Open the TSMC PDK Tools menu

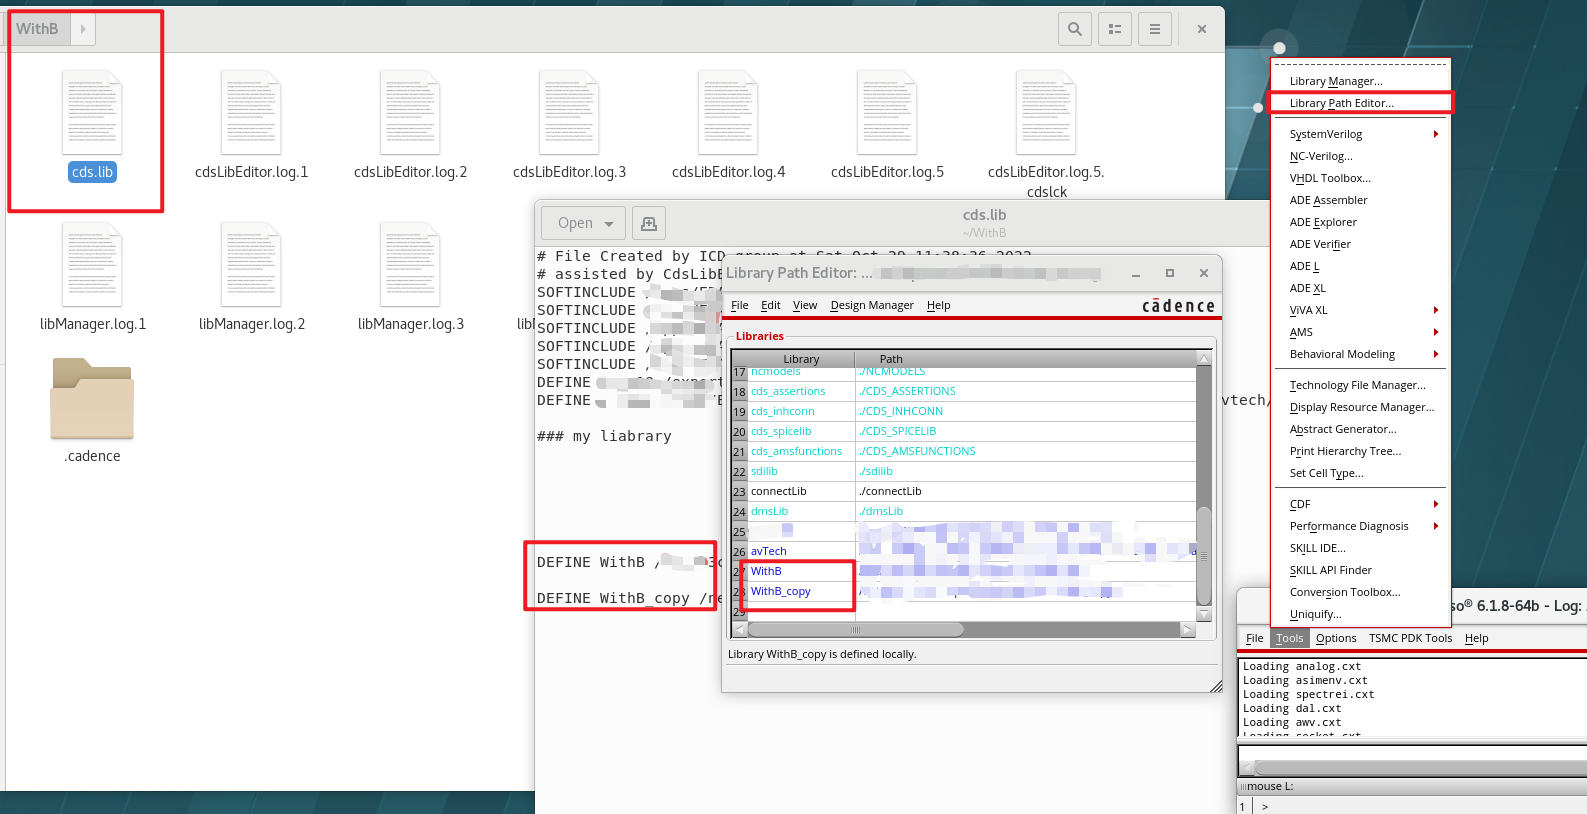(x=1410, y=638)
